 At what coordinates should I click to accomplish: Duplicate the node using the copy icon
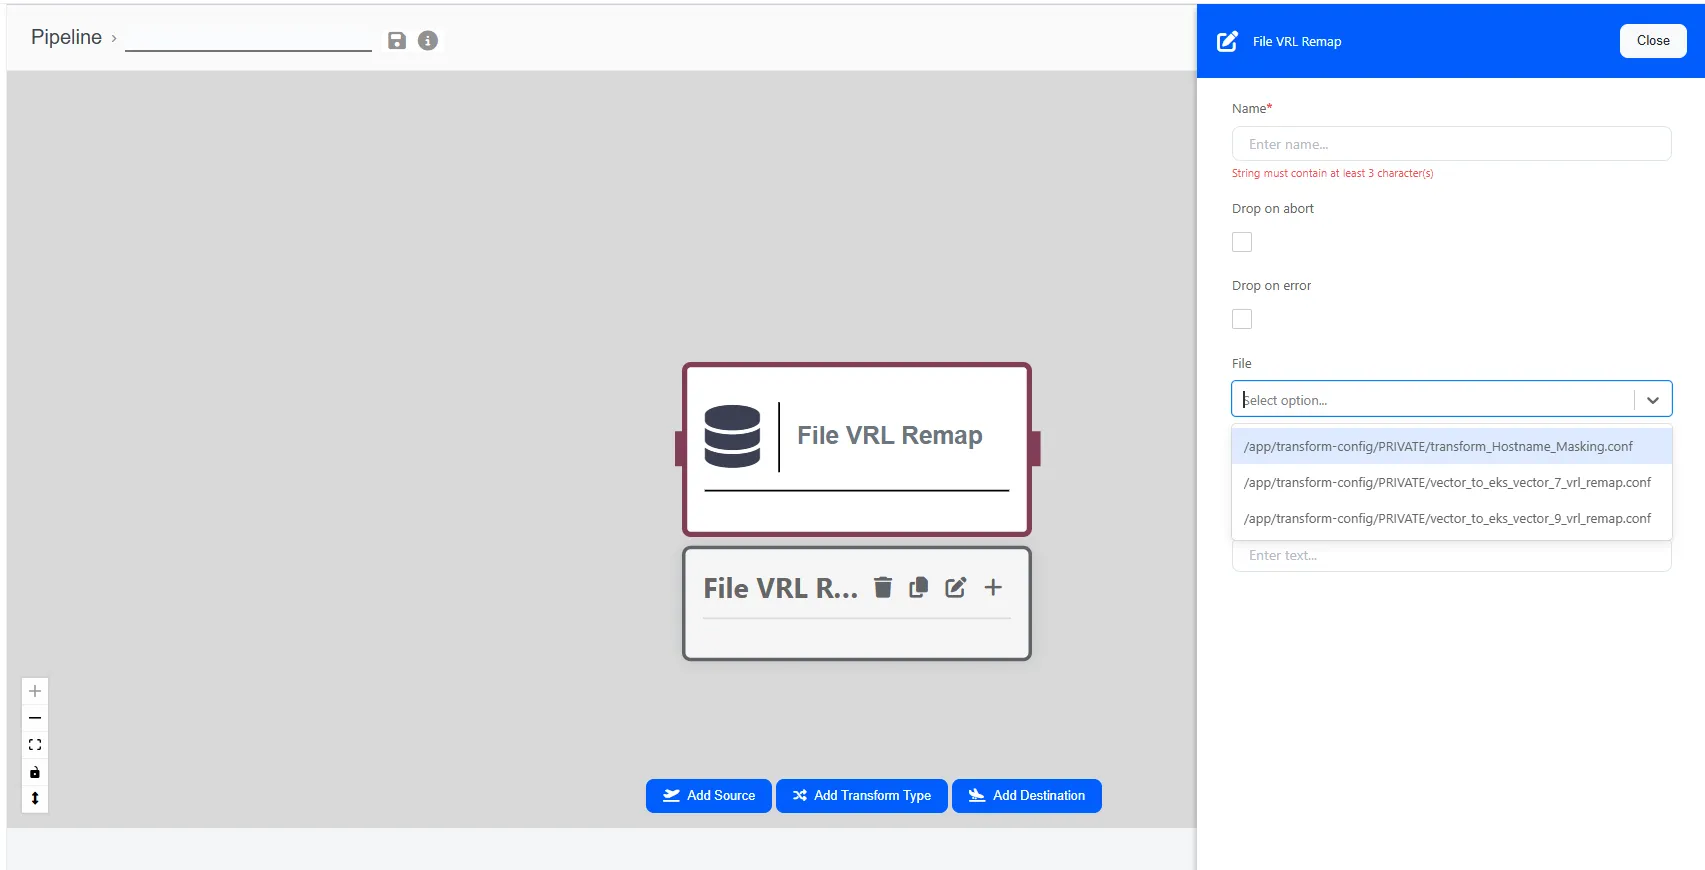tap(919, 587)
